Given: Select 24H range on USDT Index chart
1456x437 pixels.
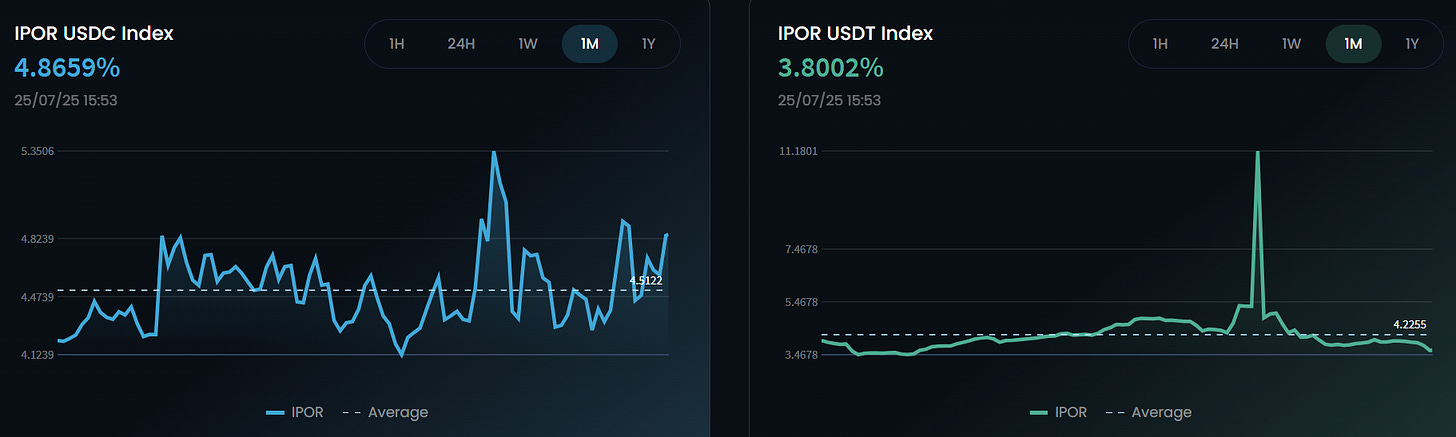Looking at the screenshot, I should coord(1224,43).
